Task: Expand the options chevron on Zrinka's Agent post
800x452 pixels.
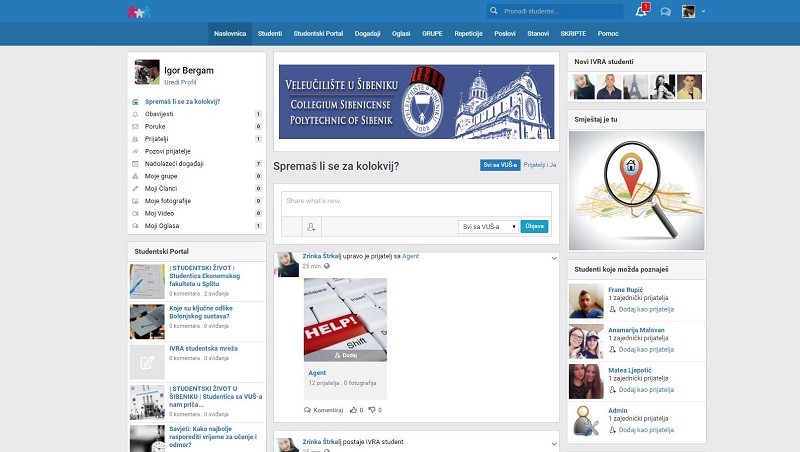Action: 554,257
